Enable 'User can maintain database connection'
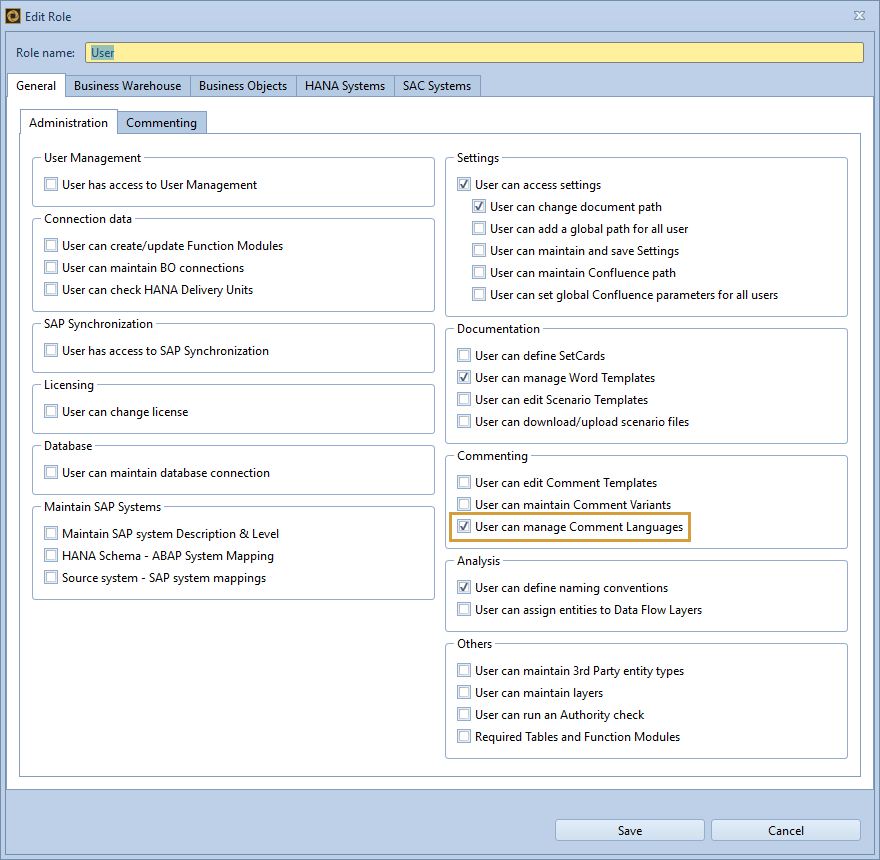The height and width of the screenshot is (860, 880). (x=51, y=472)
